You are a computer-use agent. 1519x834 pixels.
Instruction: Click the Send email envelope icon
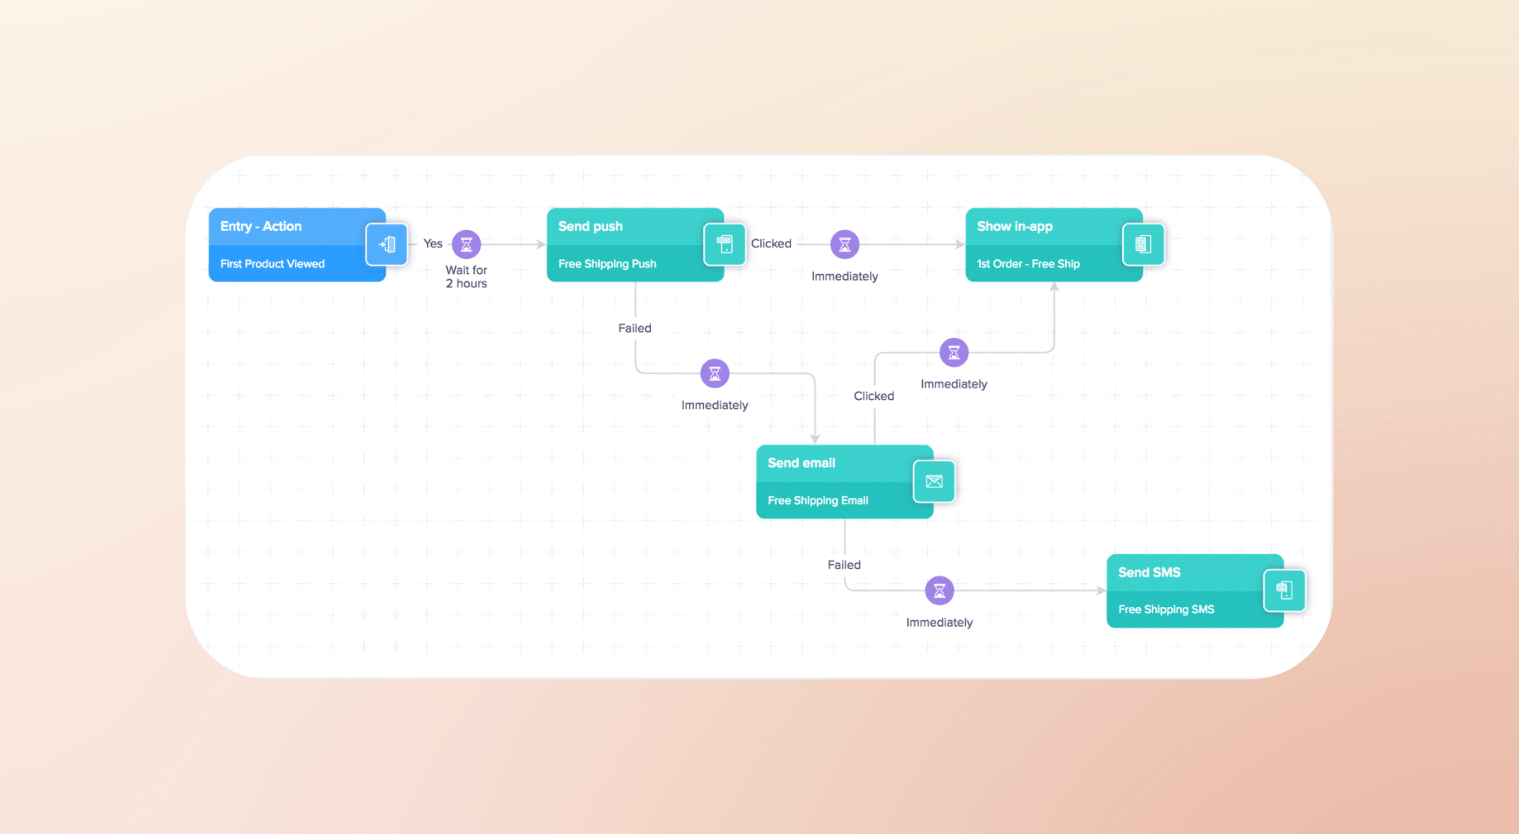click(934, 482)
